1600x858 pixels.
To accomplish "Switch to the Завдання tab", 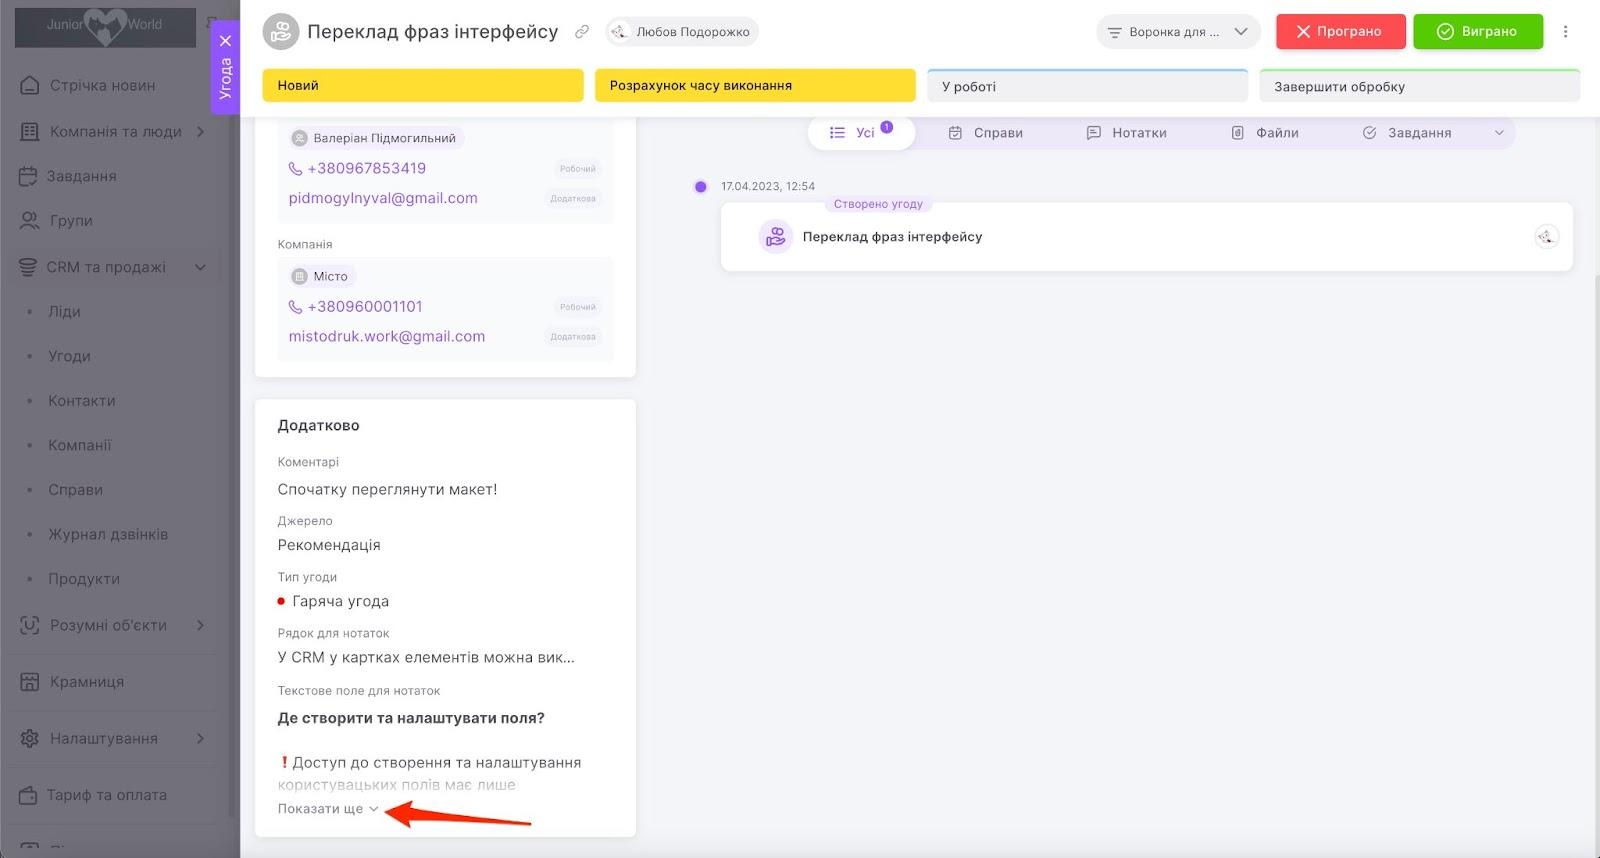I will 1407,133.
